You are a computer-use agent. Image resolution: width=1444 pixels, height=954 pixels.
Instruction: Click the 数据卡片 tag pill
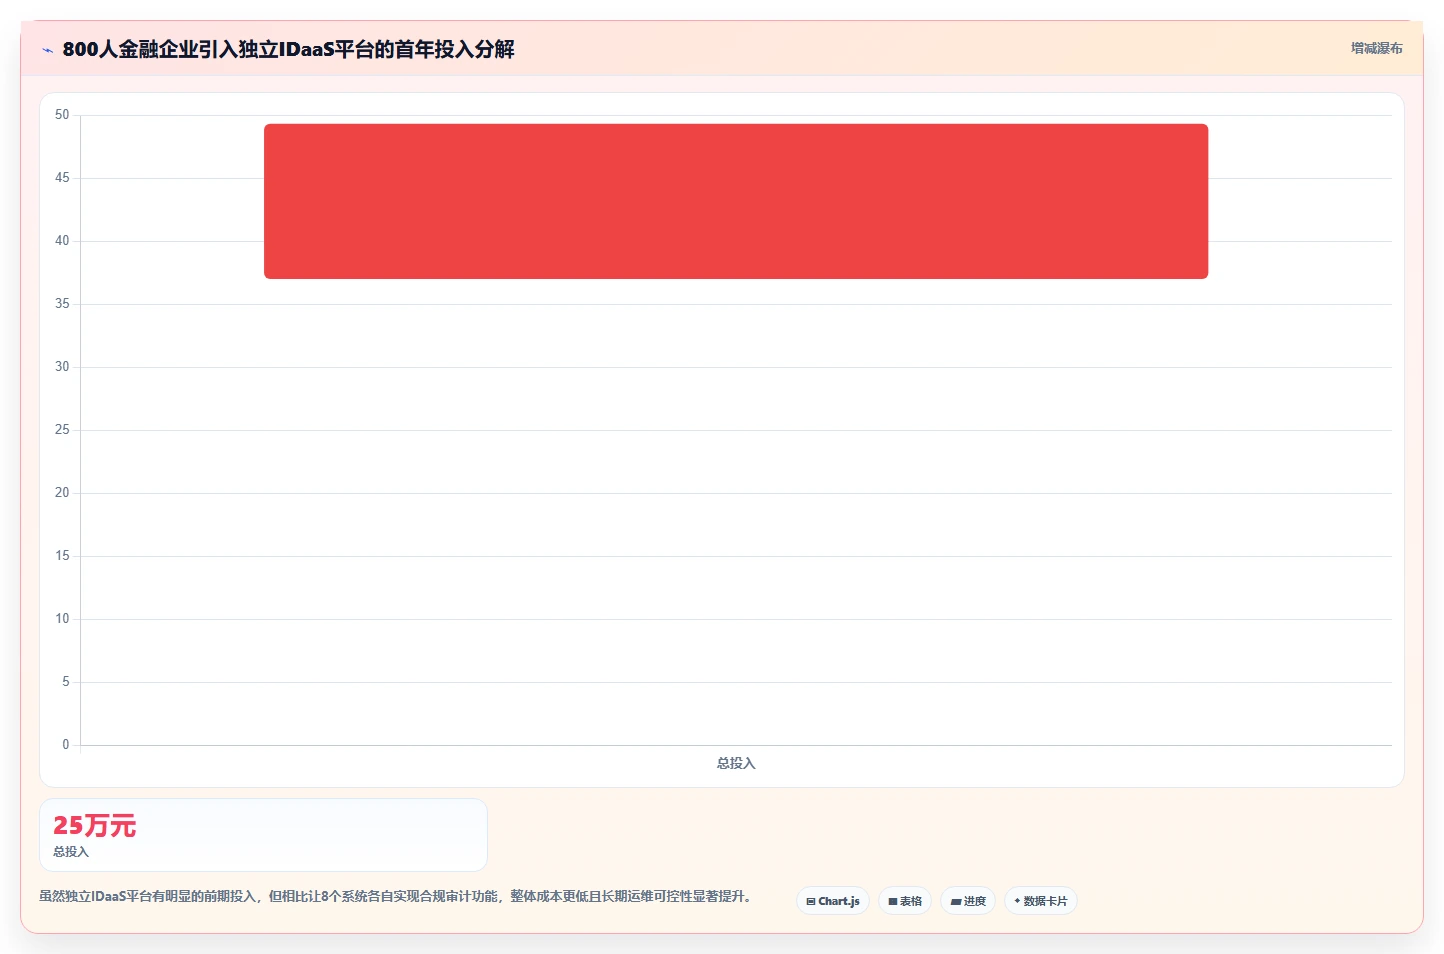click(1041, 901)
